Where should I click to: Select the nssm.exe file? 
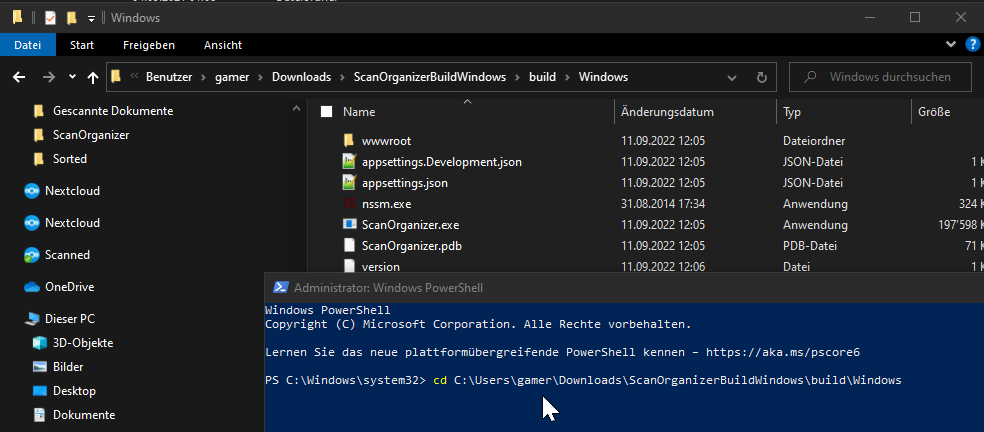pos(387,204)
